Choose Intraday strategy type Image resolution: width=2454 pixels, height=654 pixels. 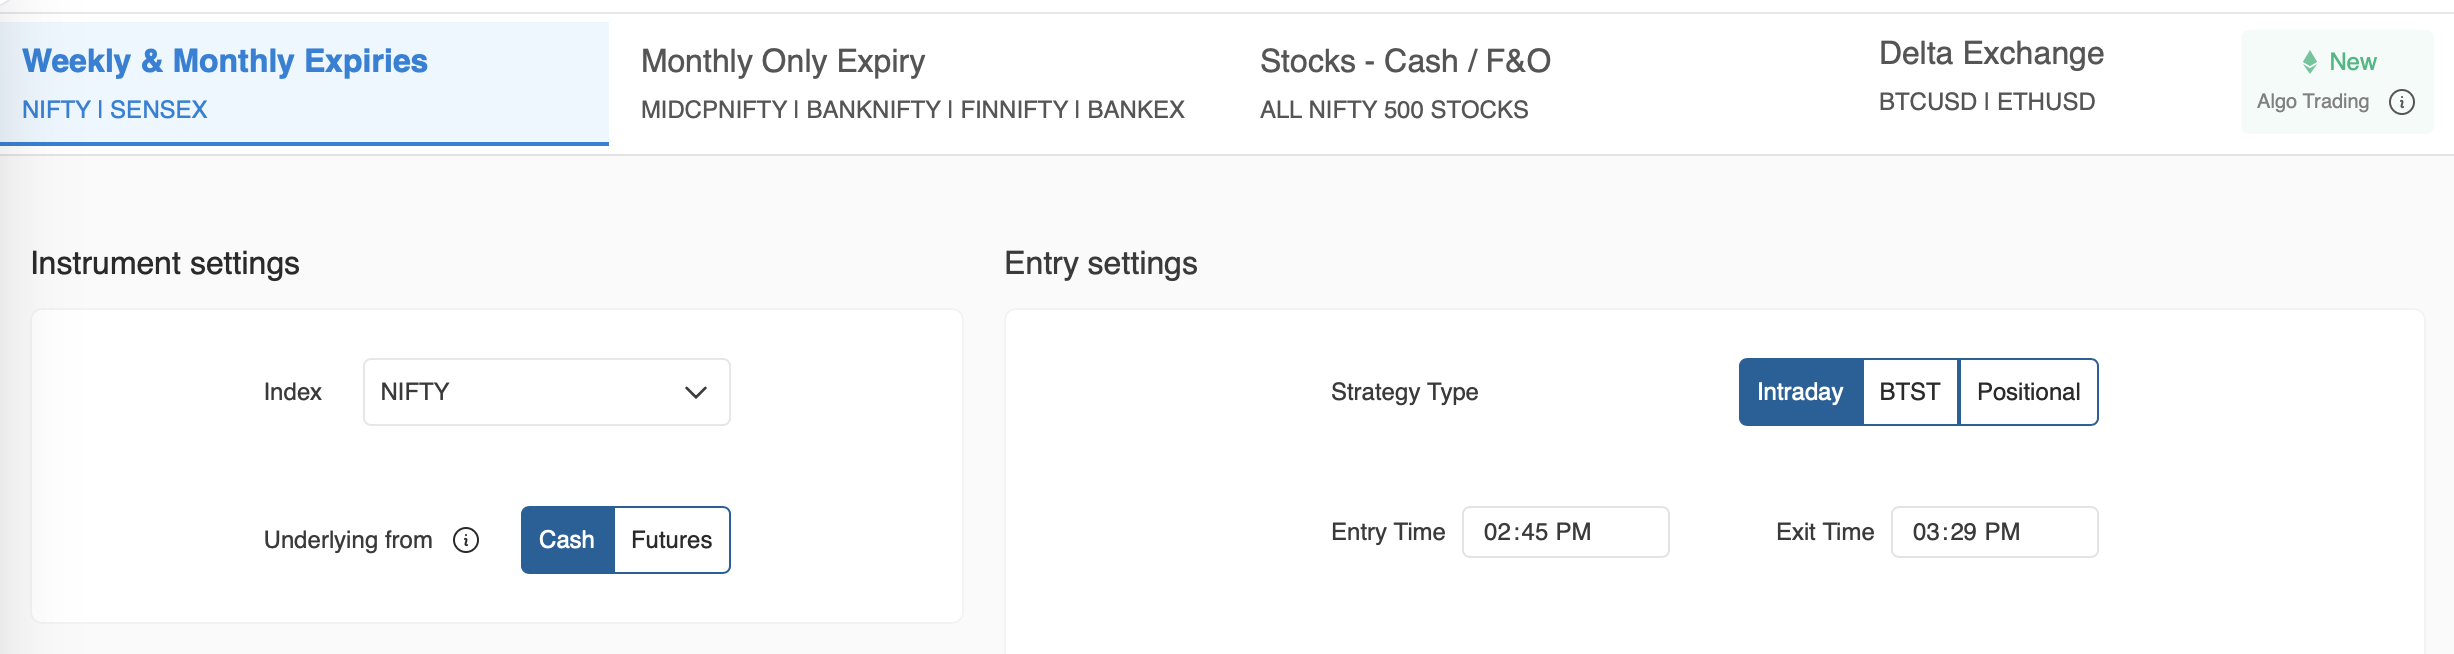point(1800,392)
